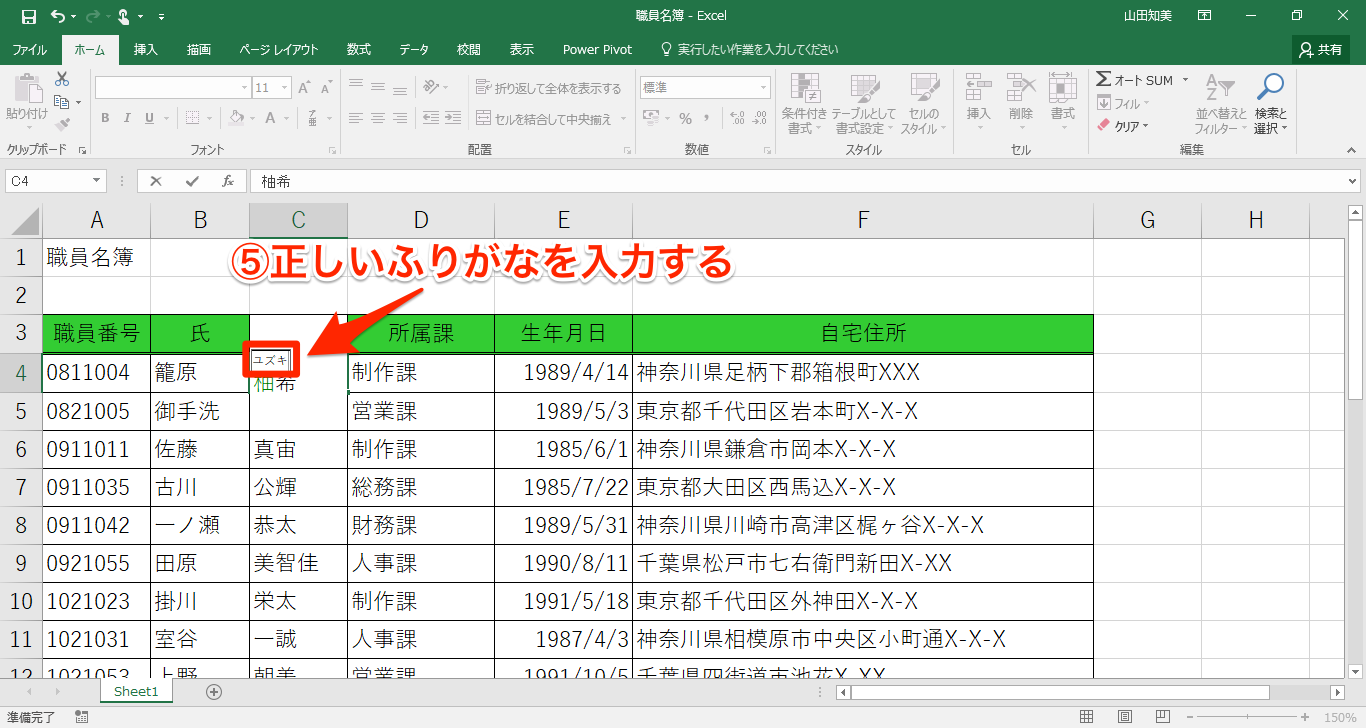Viewport: 1366px width, 728px height.
Task: Undo the last action in Quick Access Toolbar
Action: [x=58, y=16]
